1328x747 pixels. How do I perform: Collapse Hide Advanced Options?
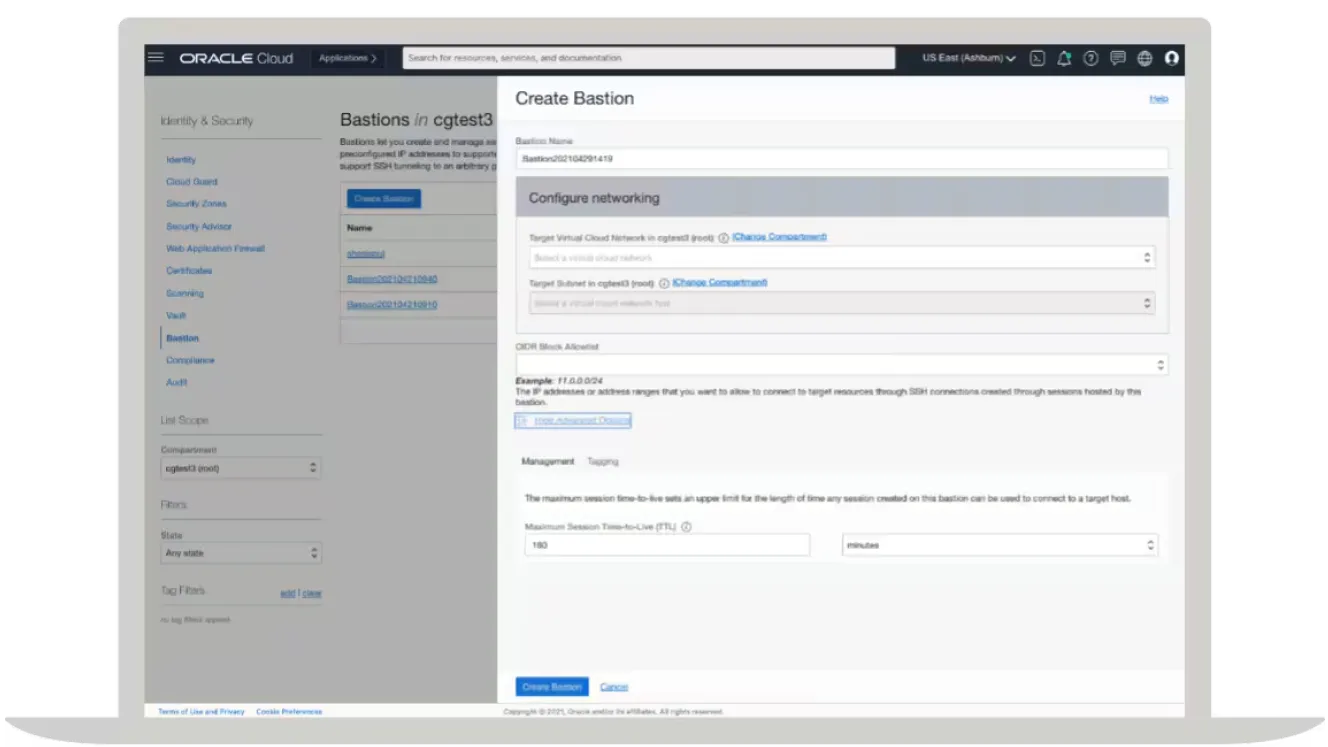click(574, 421)
